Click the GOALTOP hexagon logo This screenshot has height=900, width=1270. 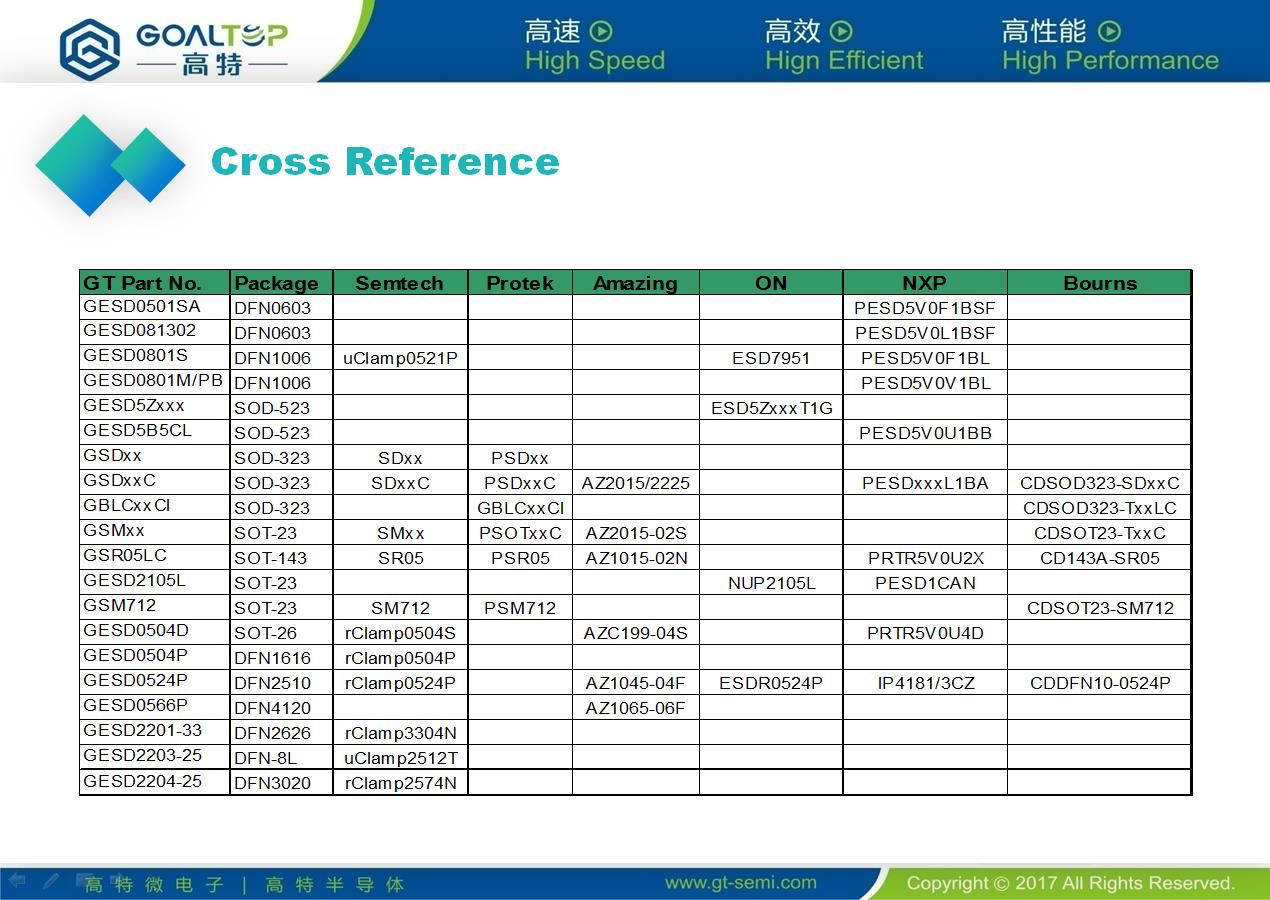[x=89, y=48]
